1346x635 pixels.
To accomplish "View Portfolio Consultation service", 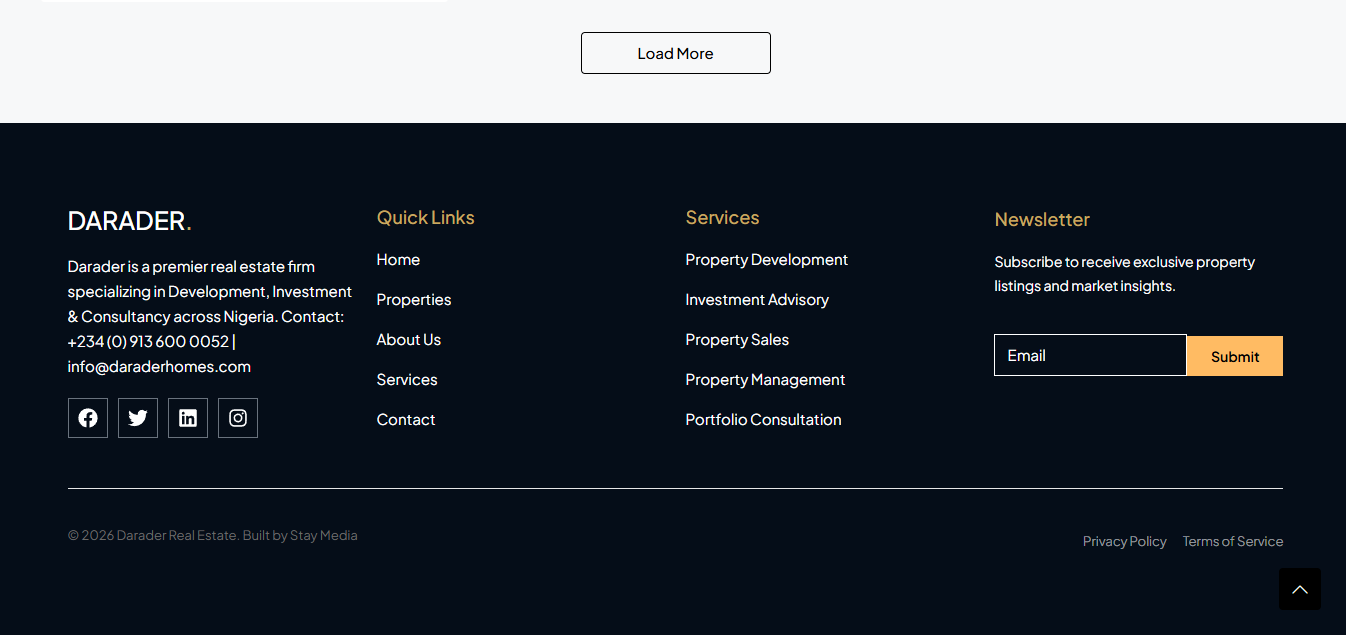I will pyautogui.click(x=763, y=420).
